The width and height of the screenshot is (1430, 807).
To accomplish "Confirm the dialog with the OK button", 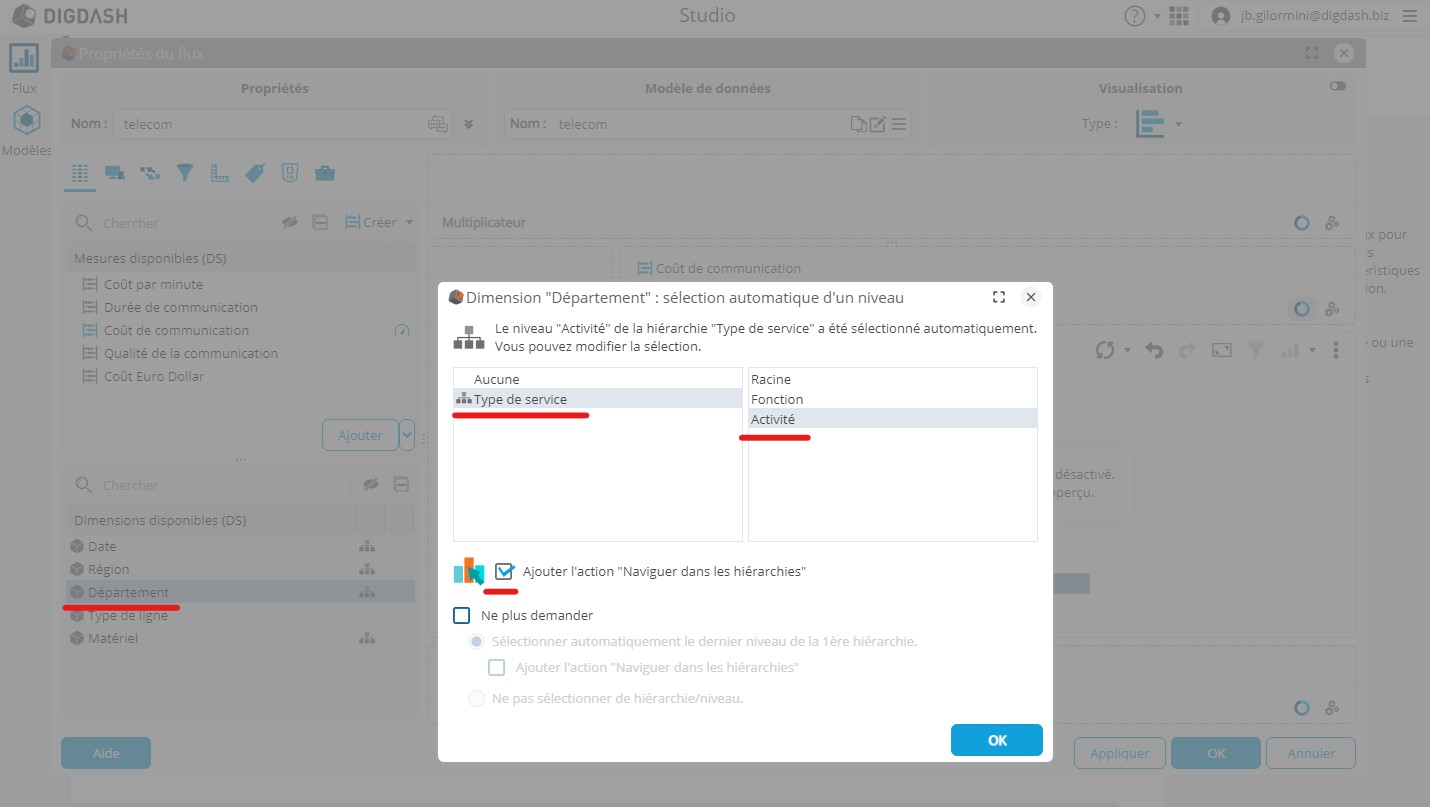I will pos(996,740).
